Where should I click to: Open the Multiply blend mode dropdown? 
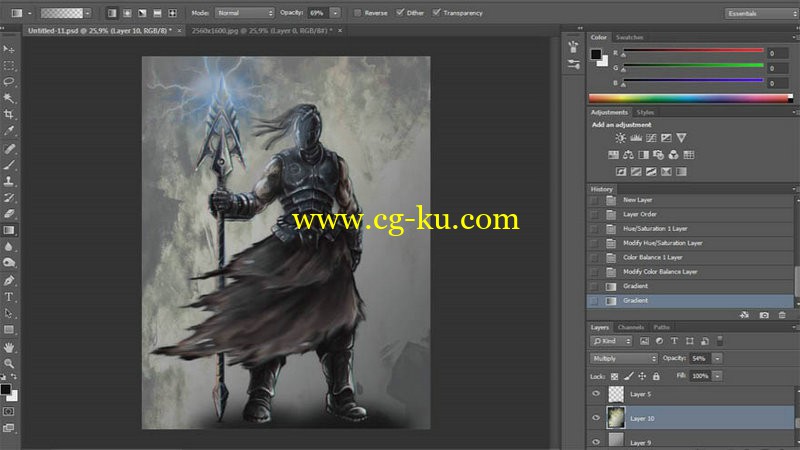623,359
